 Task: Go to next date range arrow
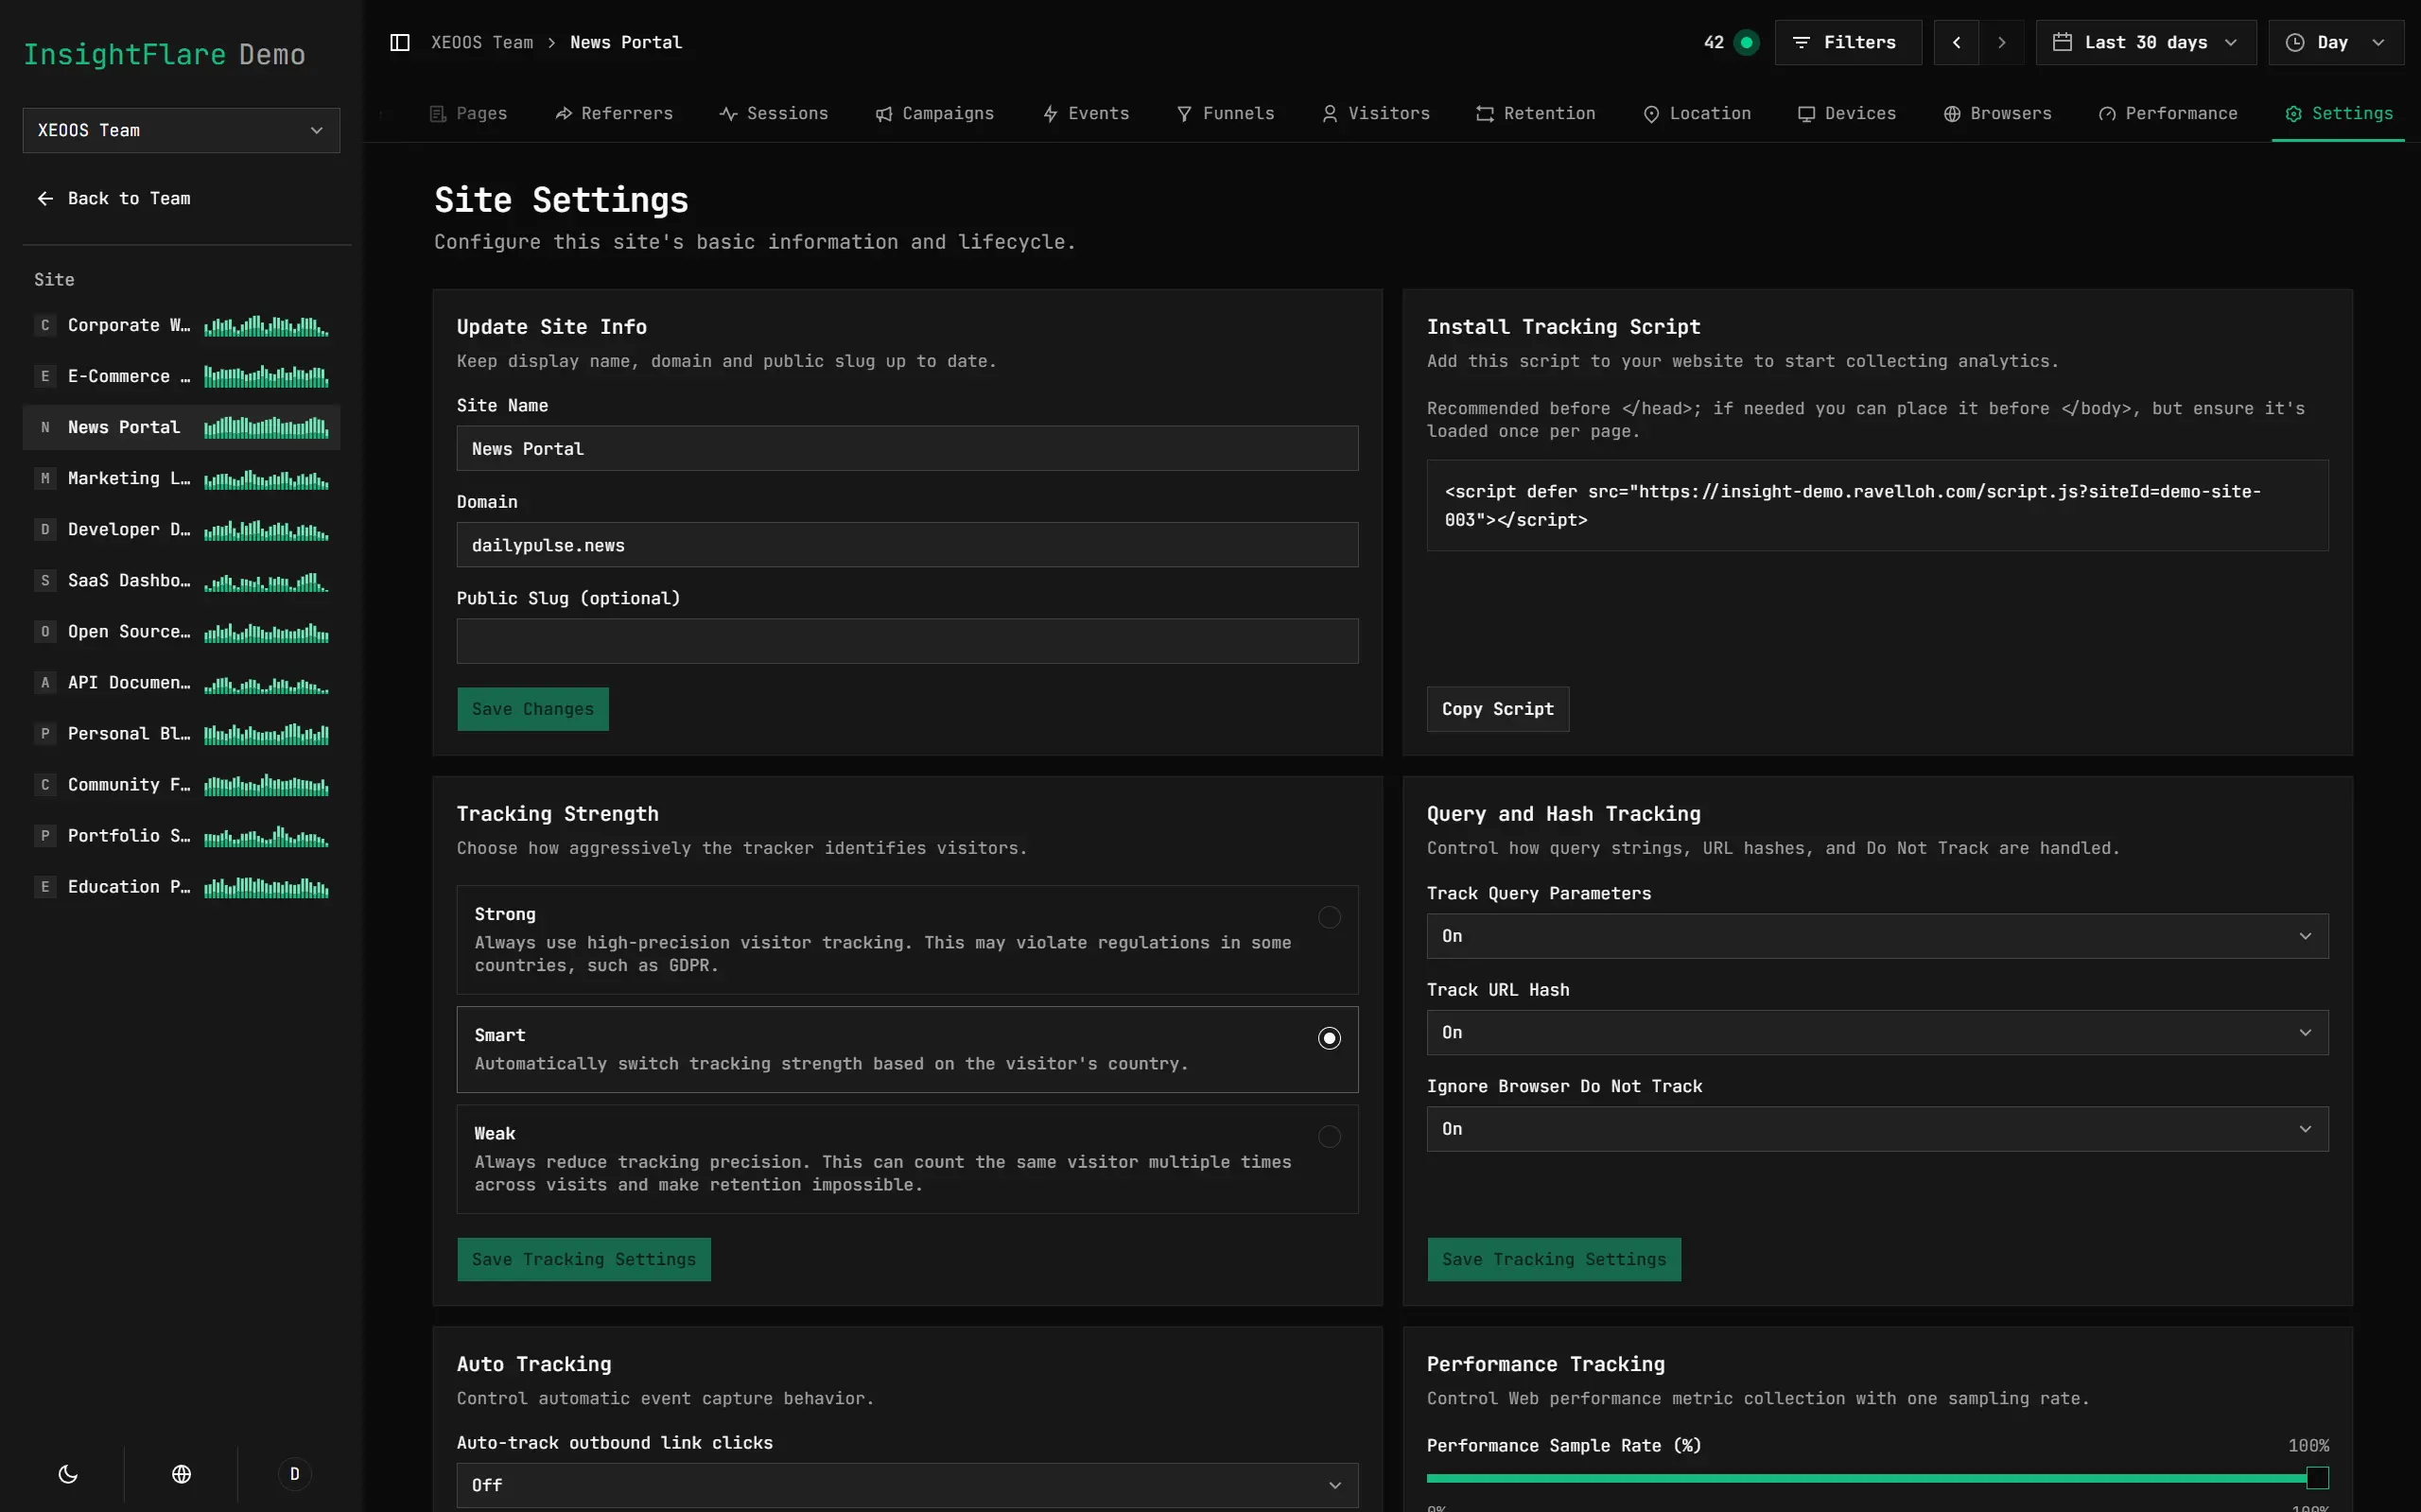(2001, 42)
